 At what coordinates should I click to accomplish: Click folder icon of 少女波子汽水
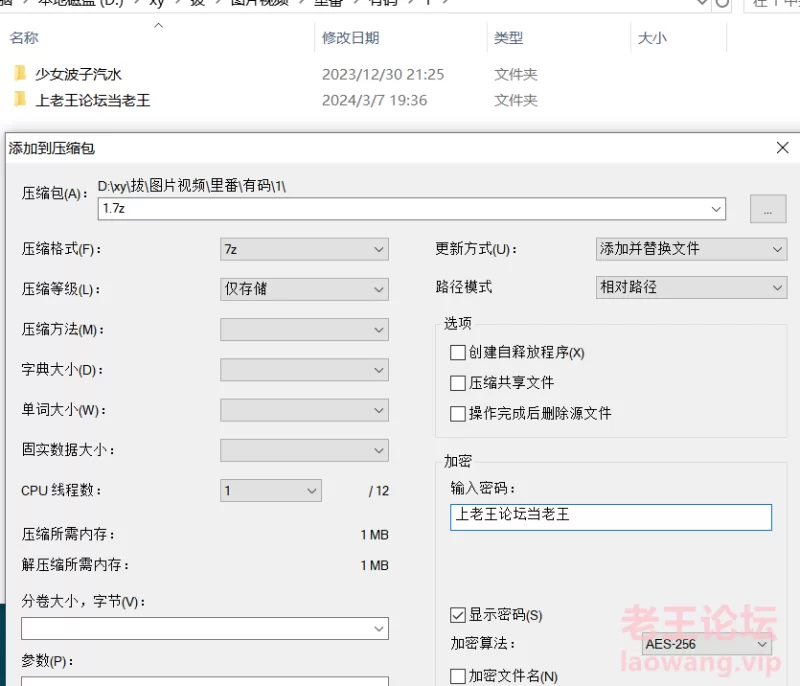pyautogui.click(x=20, y=73)
